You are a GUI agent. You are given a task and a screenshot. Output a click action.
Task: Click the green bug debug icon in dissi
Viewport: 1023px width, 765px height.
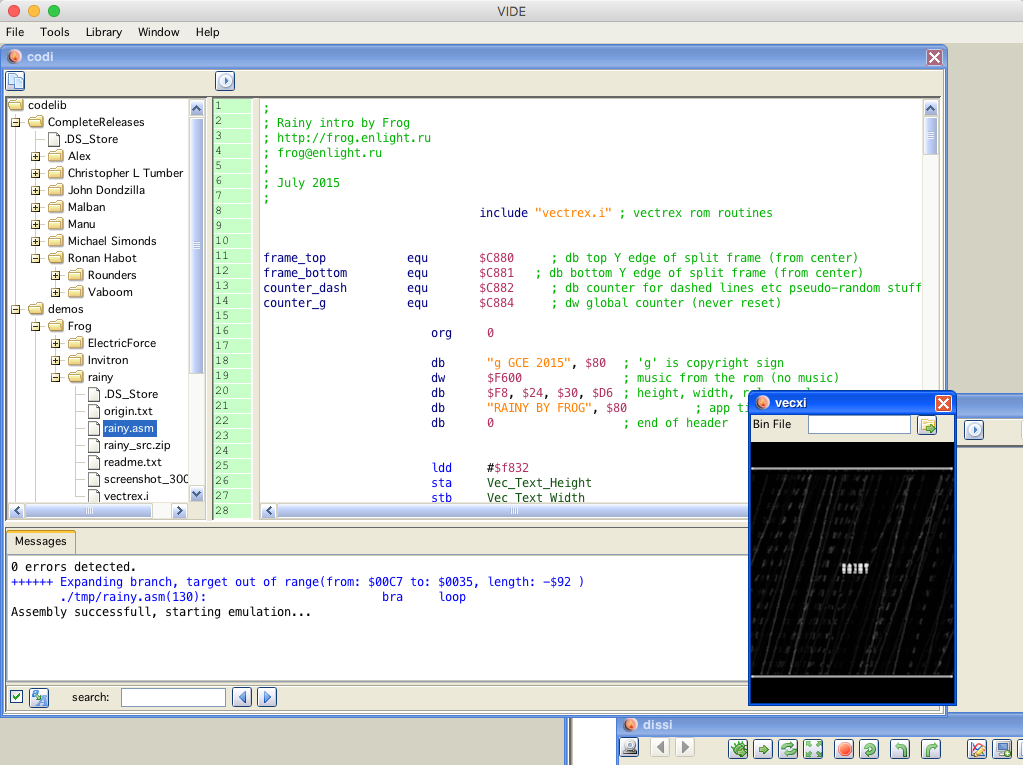point(738,748)
